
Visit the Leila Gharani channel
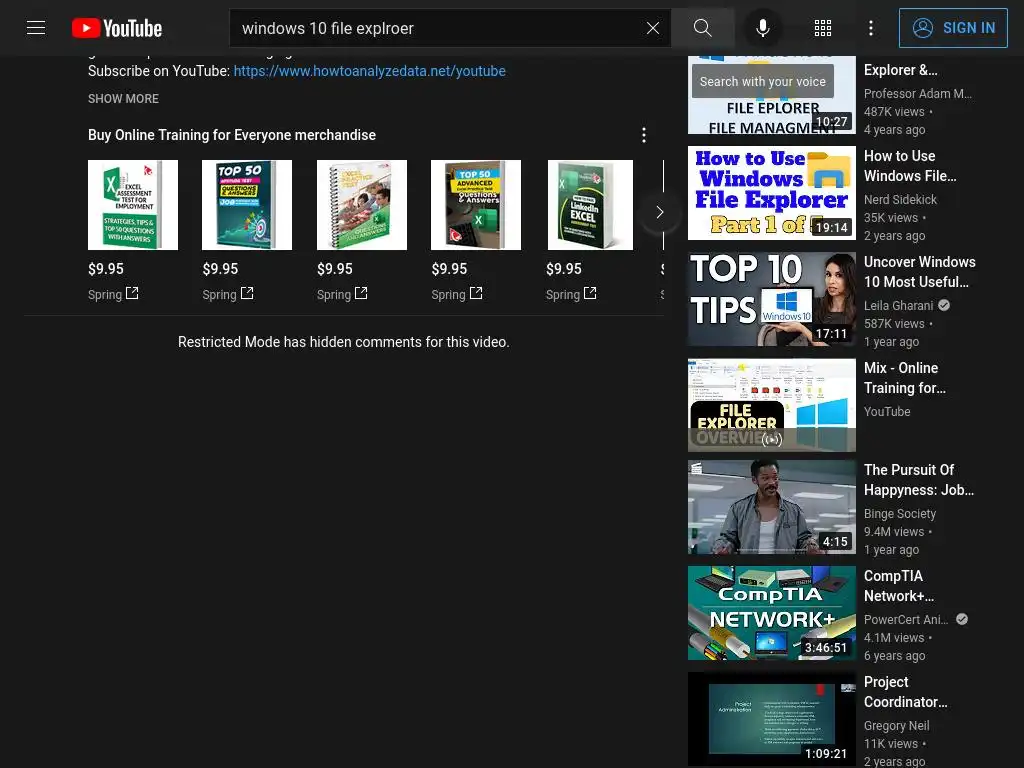(898, 306)
